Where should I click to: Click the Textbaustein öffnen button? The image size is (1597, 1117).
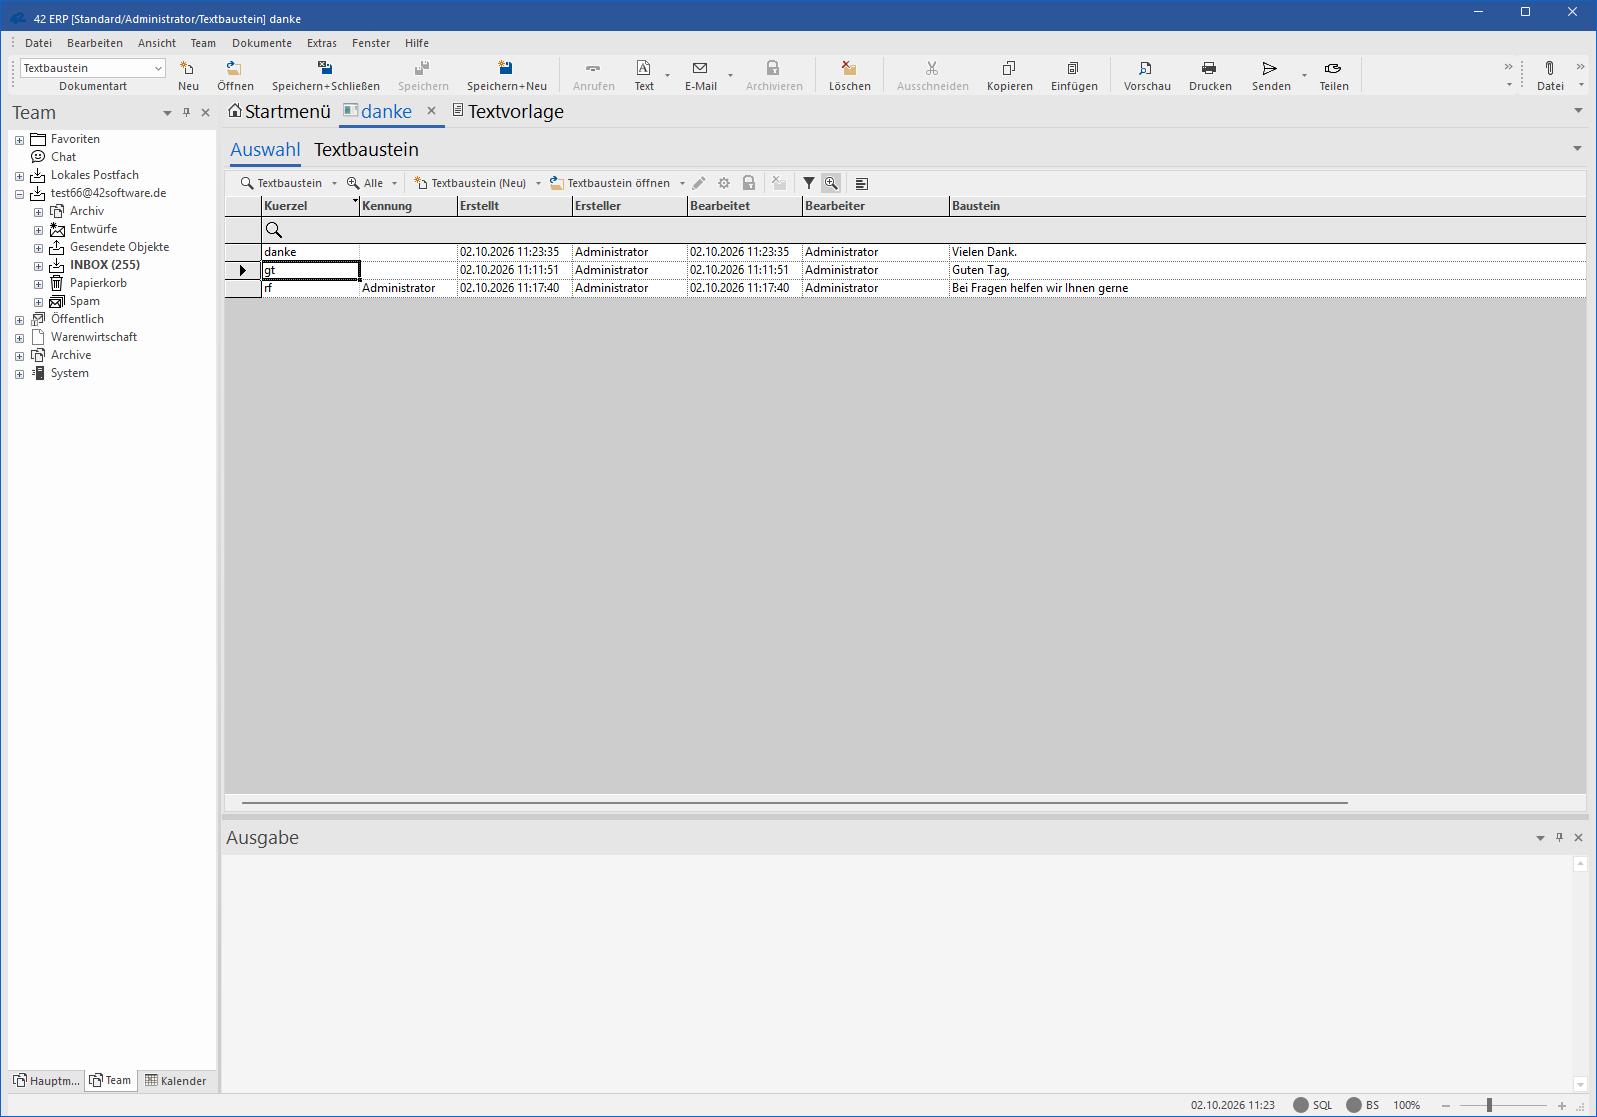(610, 183)
